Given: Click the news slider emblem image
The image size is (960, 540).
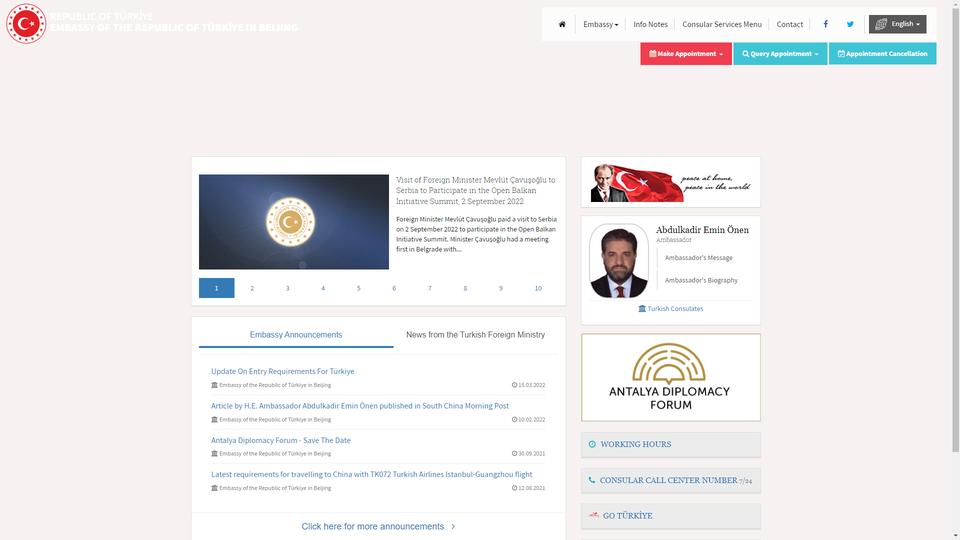Looking at the screenshot, I should pyautogui.click(x=294, y=222).
